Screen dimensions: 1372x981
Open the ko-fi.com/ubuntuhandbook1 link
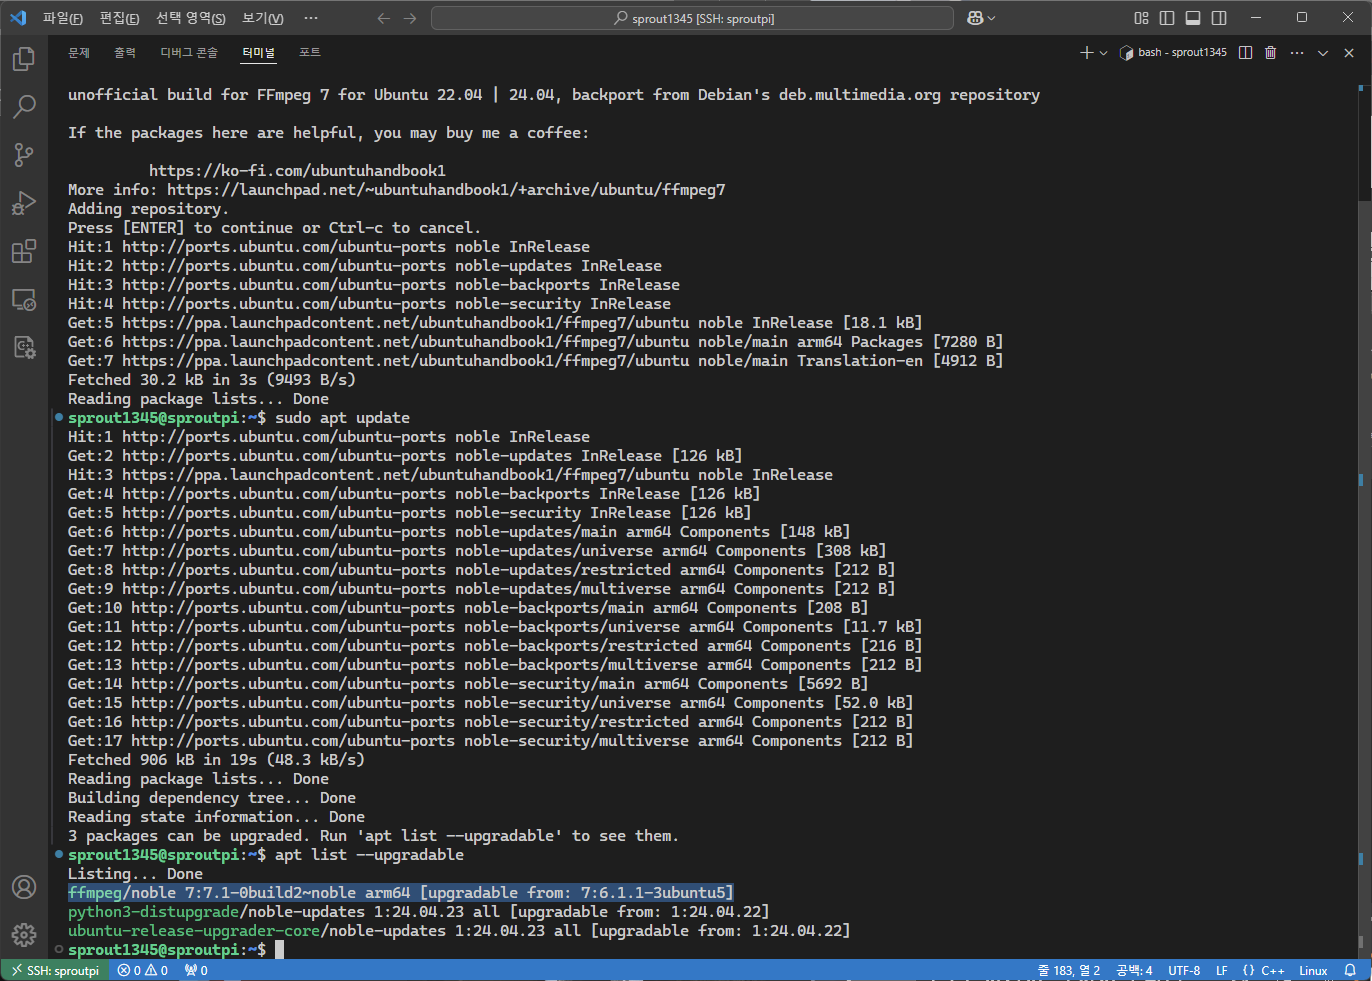click(x=297, y=170)
